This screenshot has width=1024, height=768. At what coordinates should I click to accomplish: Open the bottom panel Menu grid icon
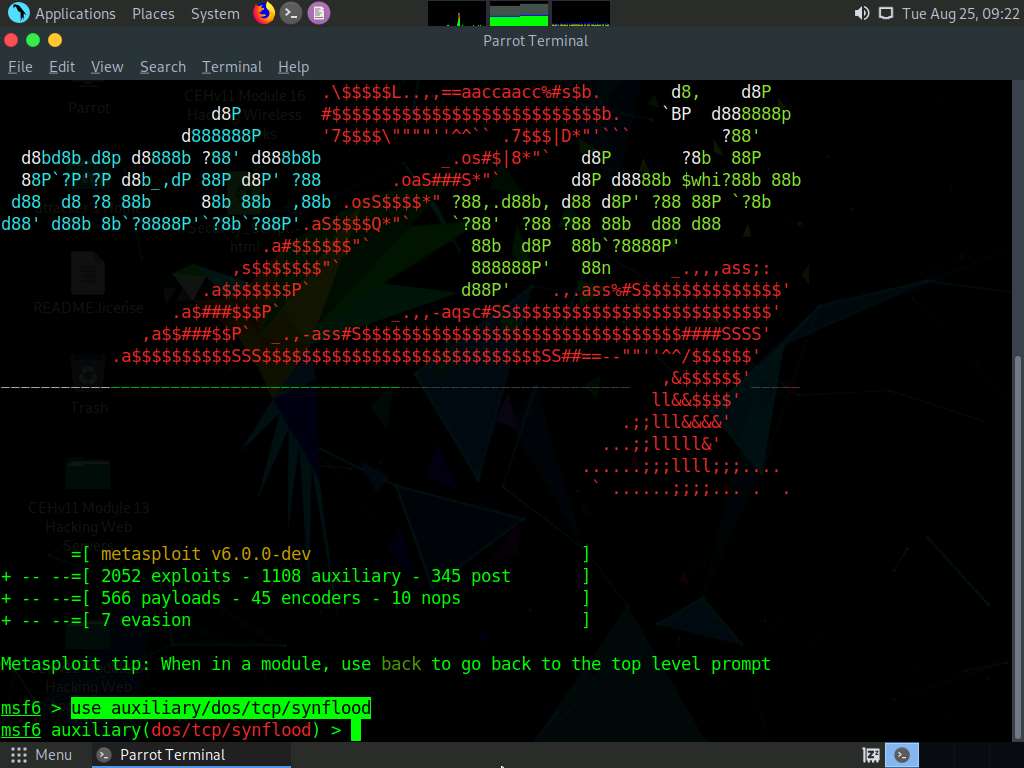19,755
